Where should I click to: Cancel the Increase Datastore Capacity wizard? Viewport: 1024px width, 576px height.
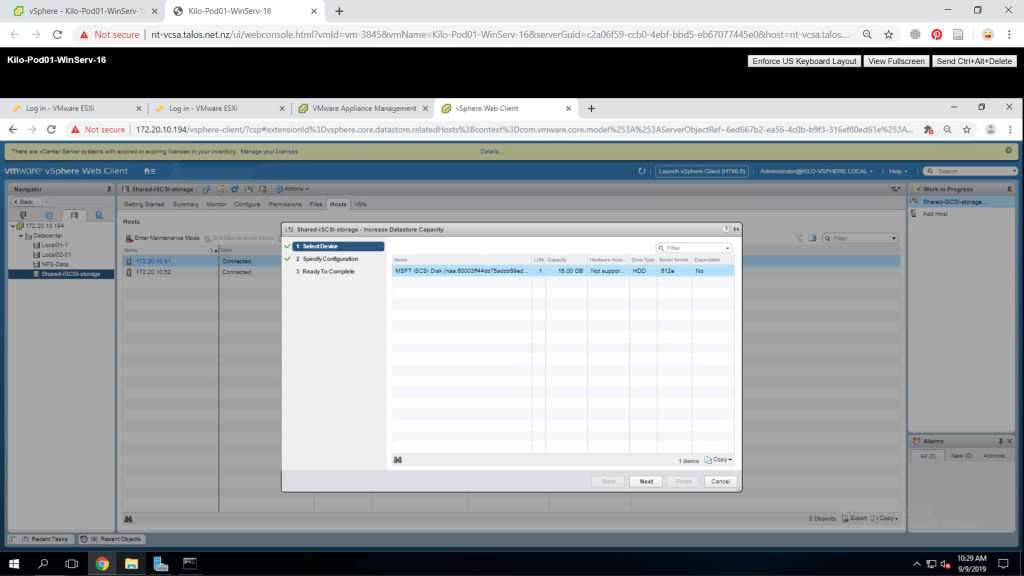coord(719,481)
